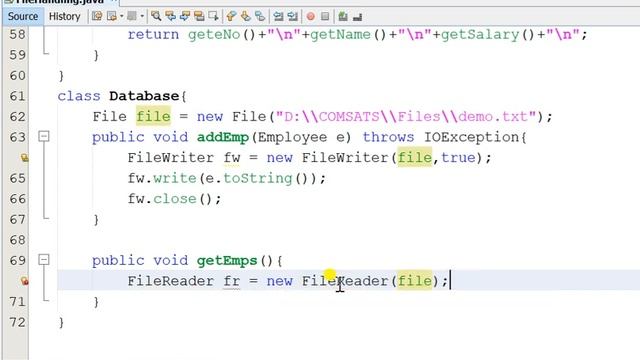Jump to Previous Bookmark icon
Viewport: 640px width, 360px height.
pyautogui.click(x=231, y=16)
